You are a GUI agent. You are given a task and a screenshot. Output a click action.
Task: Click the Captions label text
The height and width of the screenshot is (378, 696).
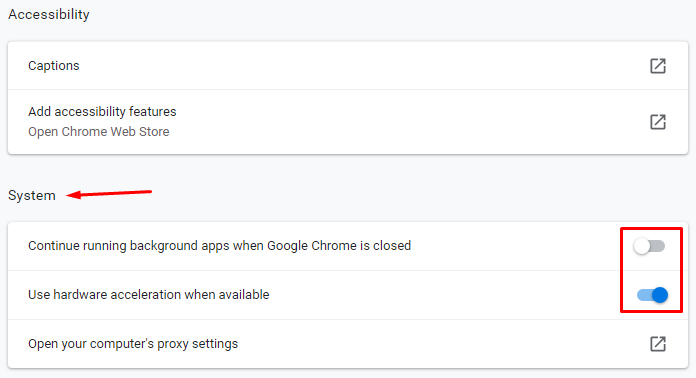(x=54, y=66)
